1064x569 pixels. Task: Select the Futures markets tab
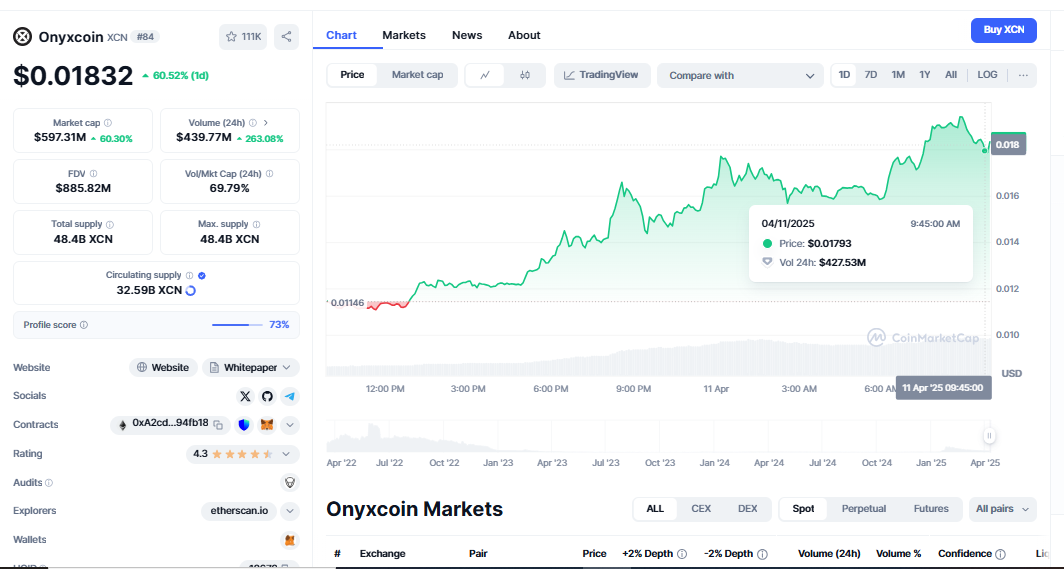click(931, 509)
